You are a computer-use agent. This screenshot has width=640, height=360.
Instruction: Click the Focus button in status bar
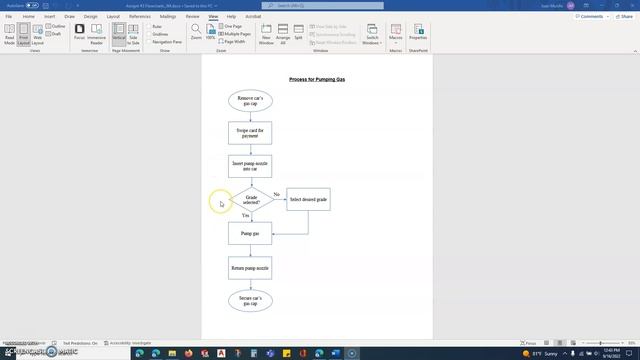point(528,343)
